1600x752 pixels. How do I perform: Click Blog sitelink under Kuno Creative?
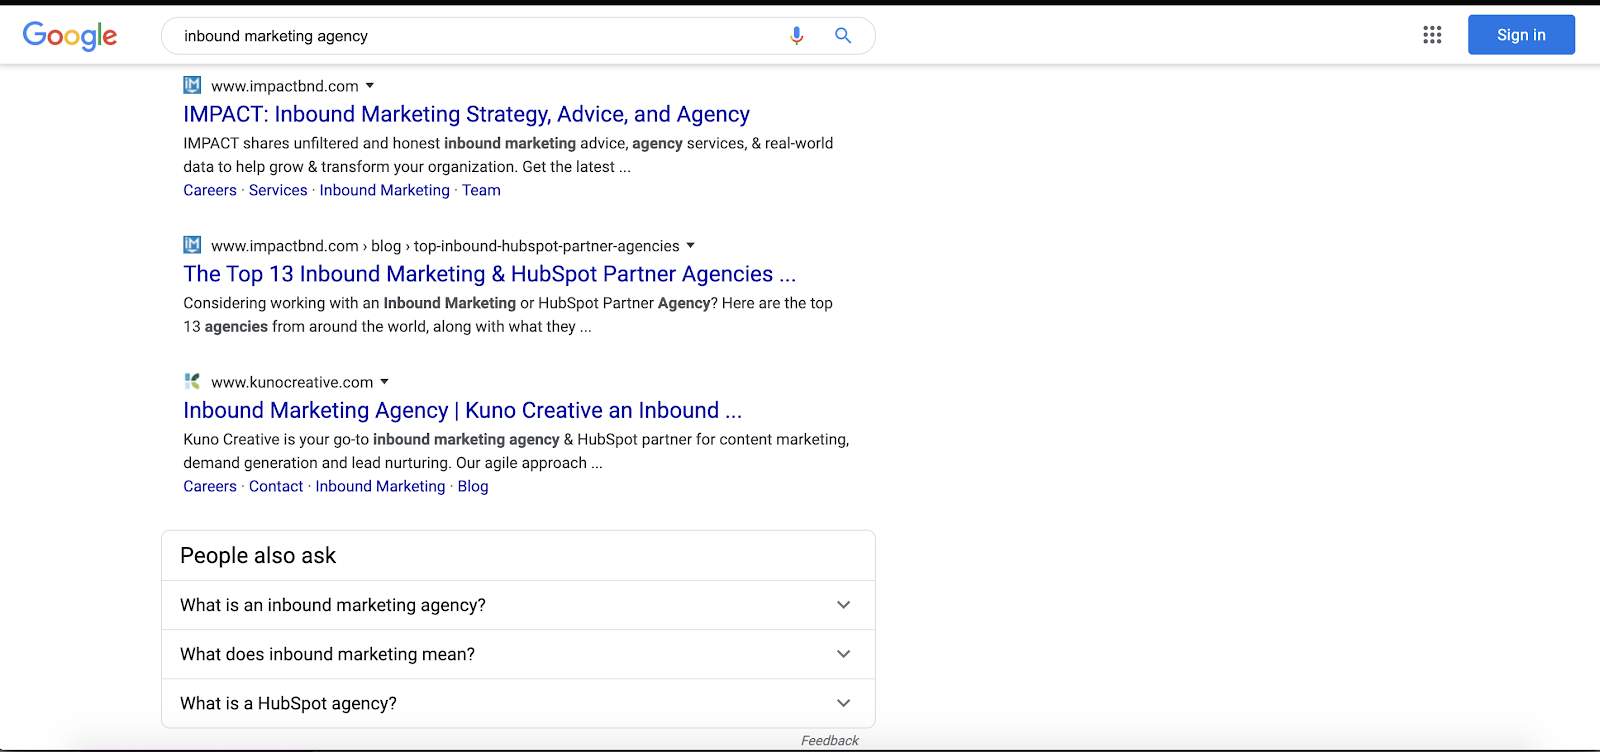(473, 486)
